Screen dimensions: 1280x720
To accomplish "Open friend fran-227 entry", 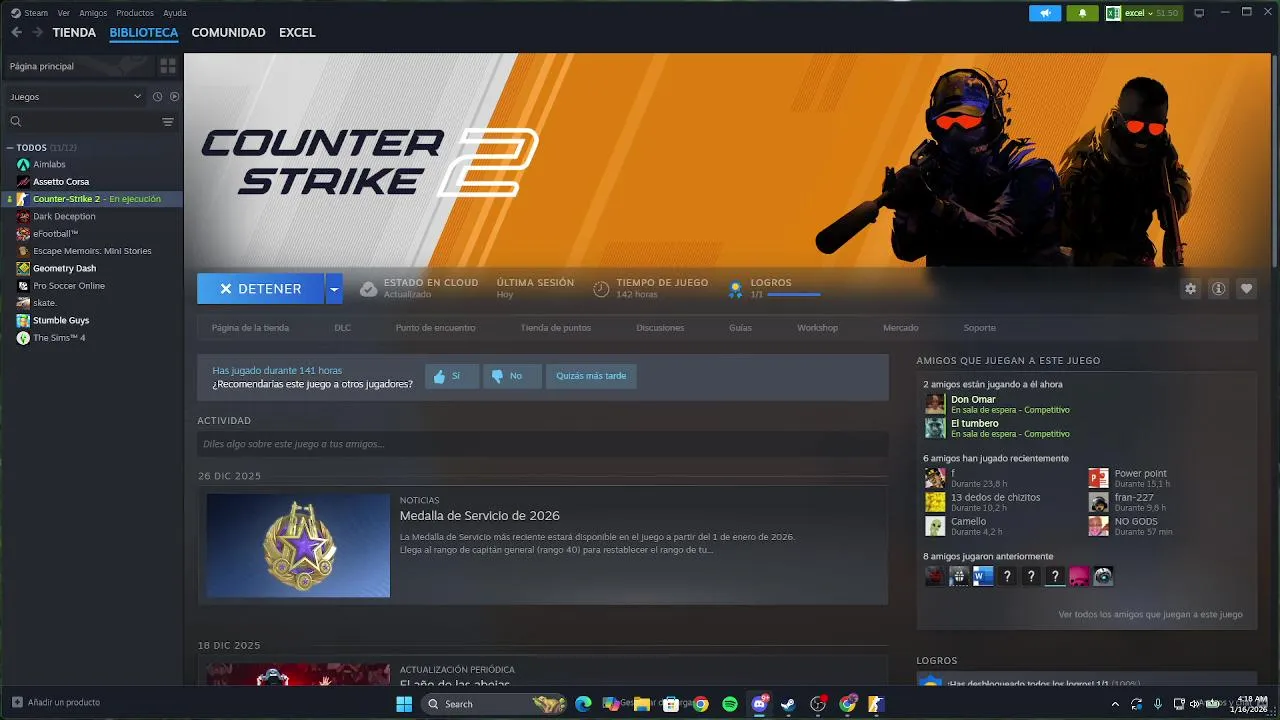I will coord(1134,497).
